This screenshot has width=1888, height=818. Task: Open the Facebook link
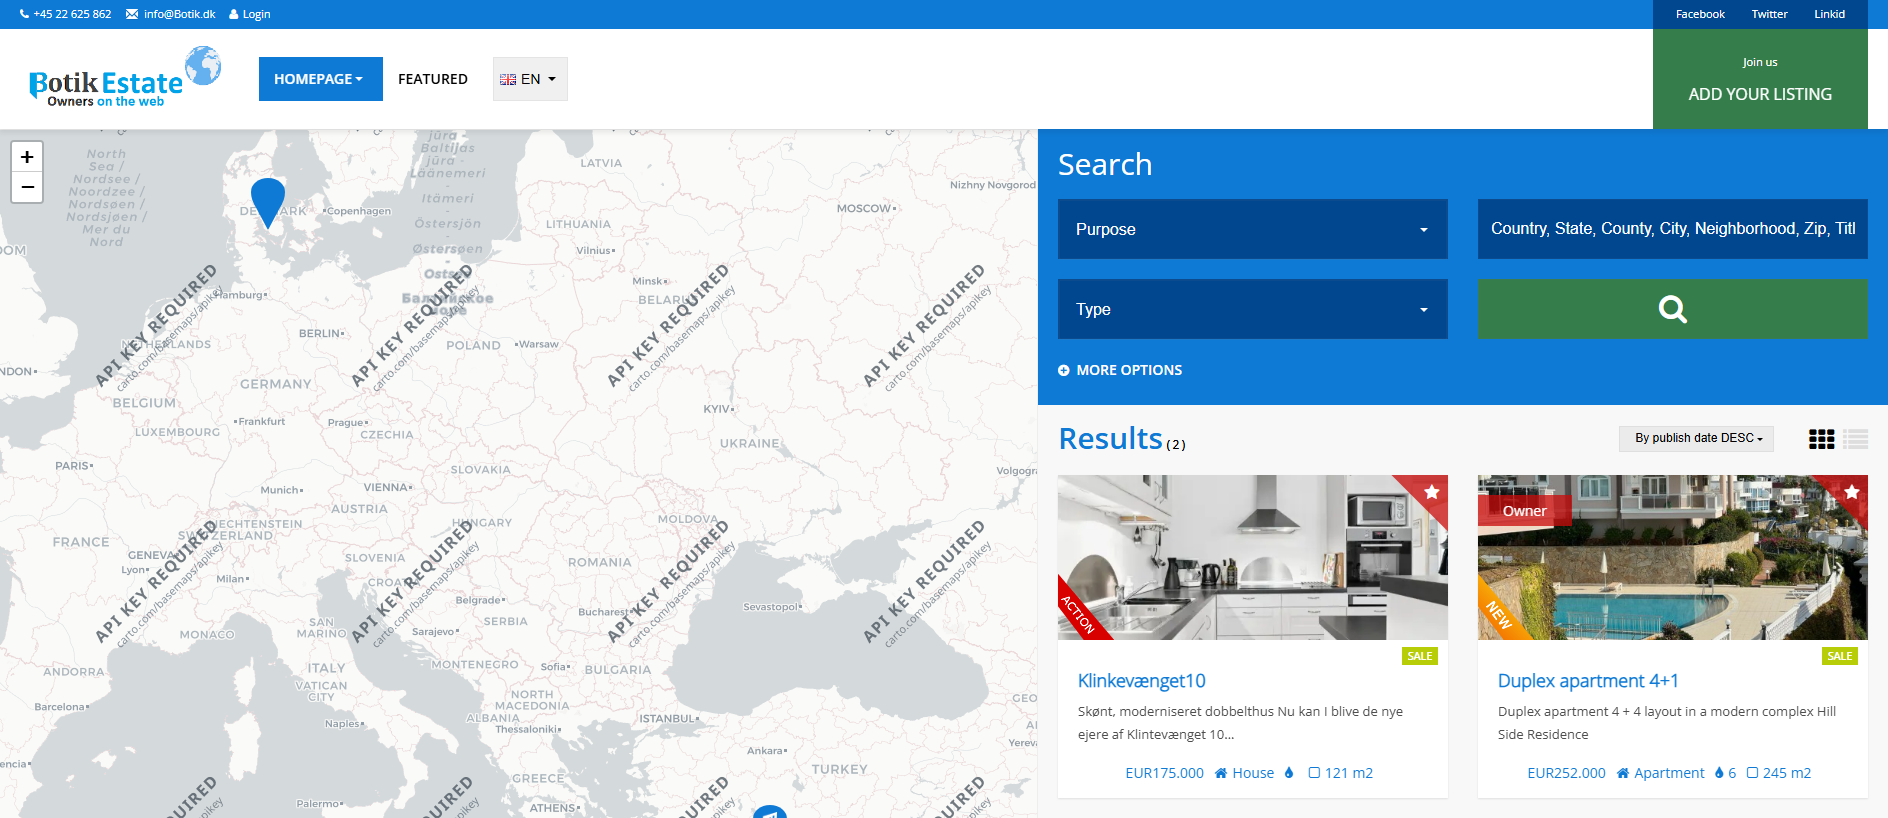[x=1700, y=14]
